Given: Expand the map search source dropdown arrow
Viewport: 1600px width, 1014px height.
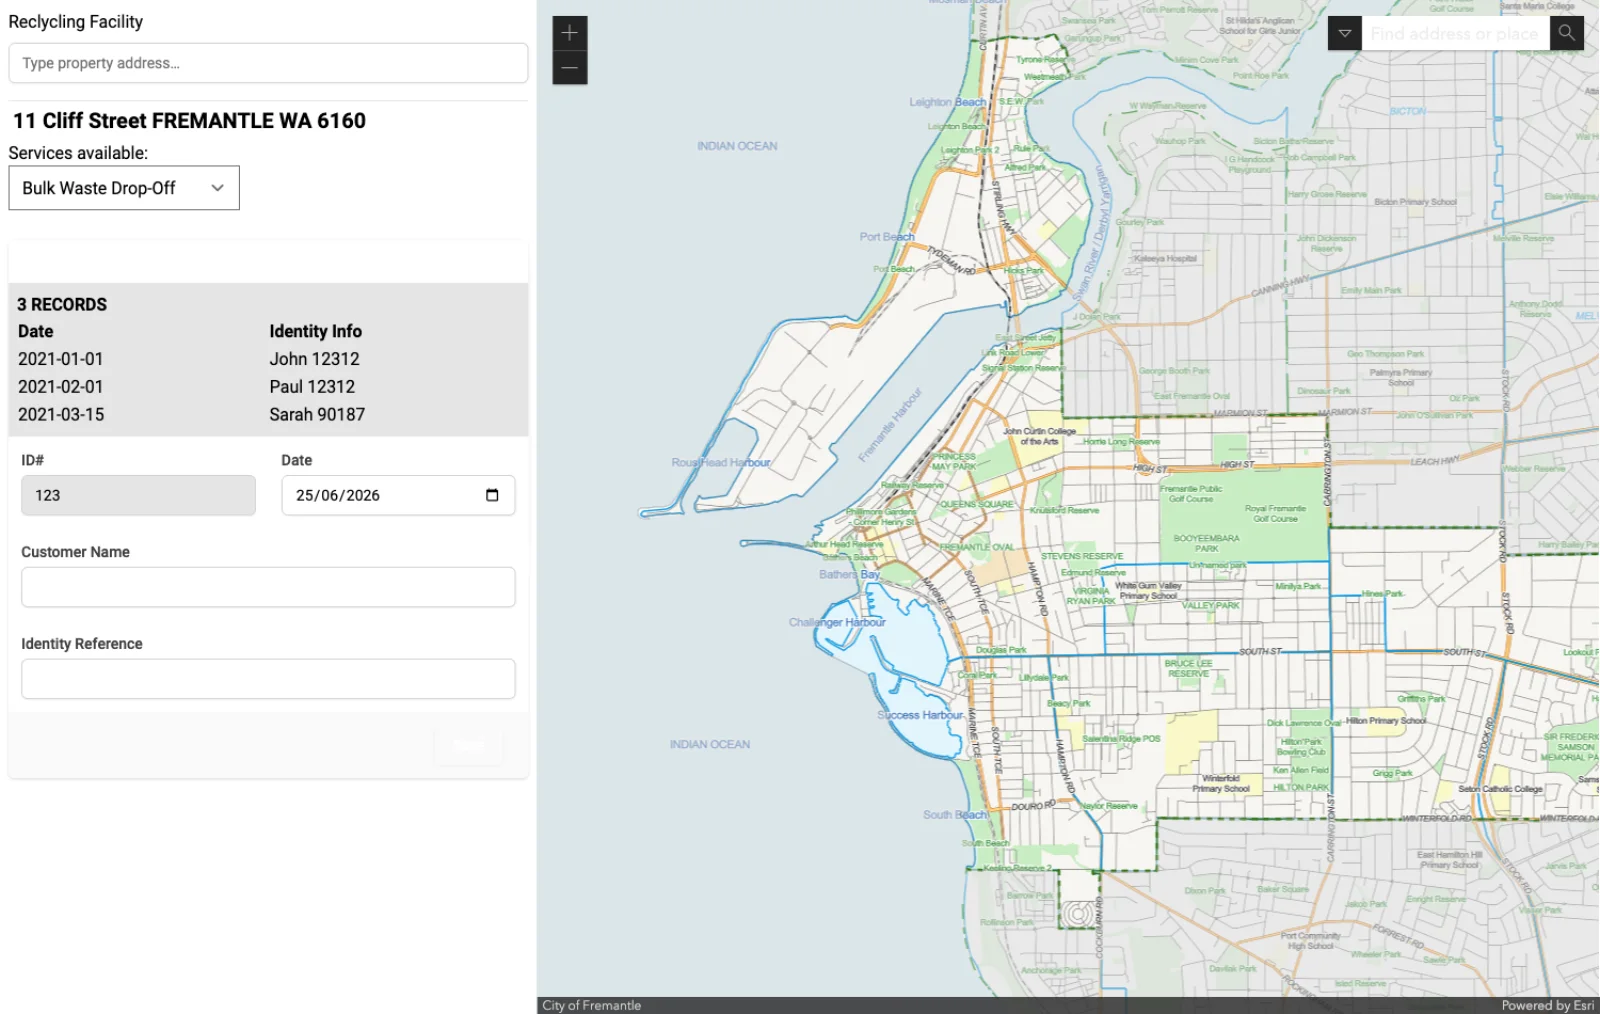Looking at the screenshot, I should coord(1345,33).
